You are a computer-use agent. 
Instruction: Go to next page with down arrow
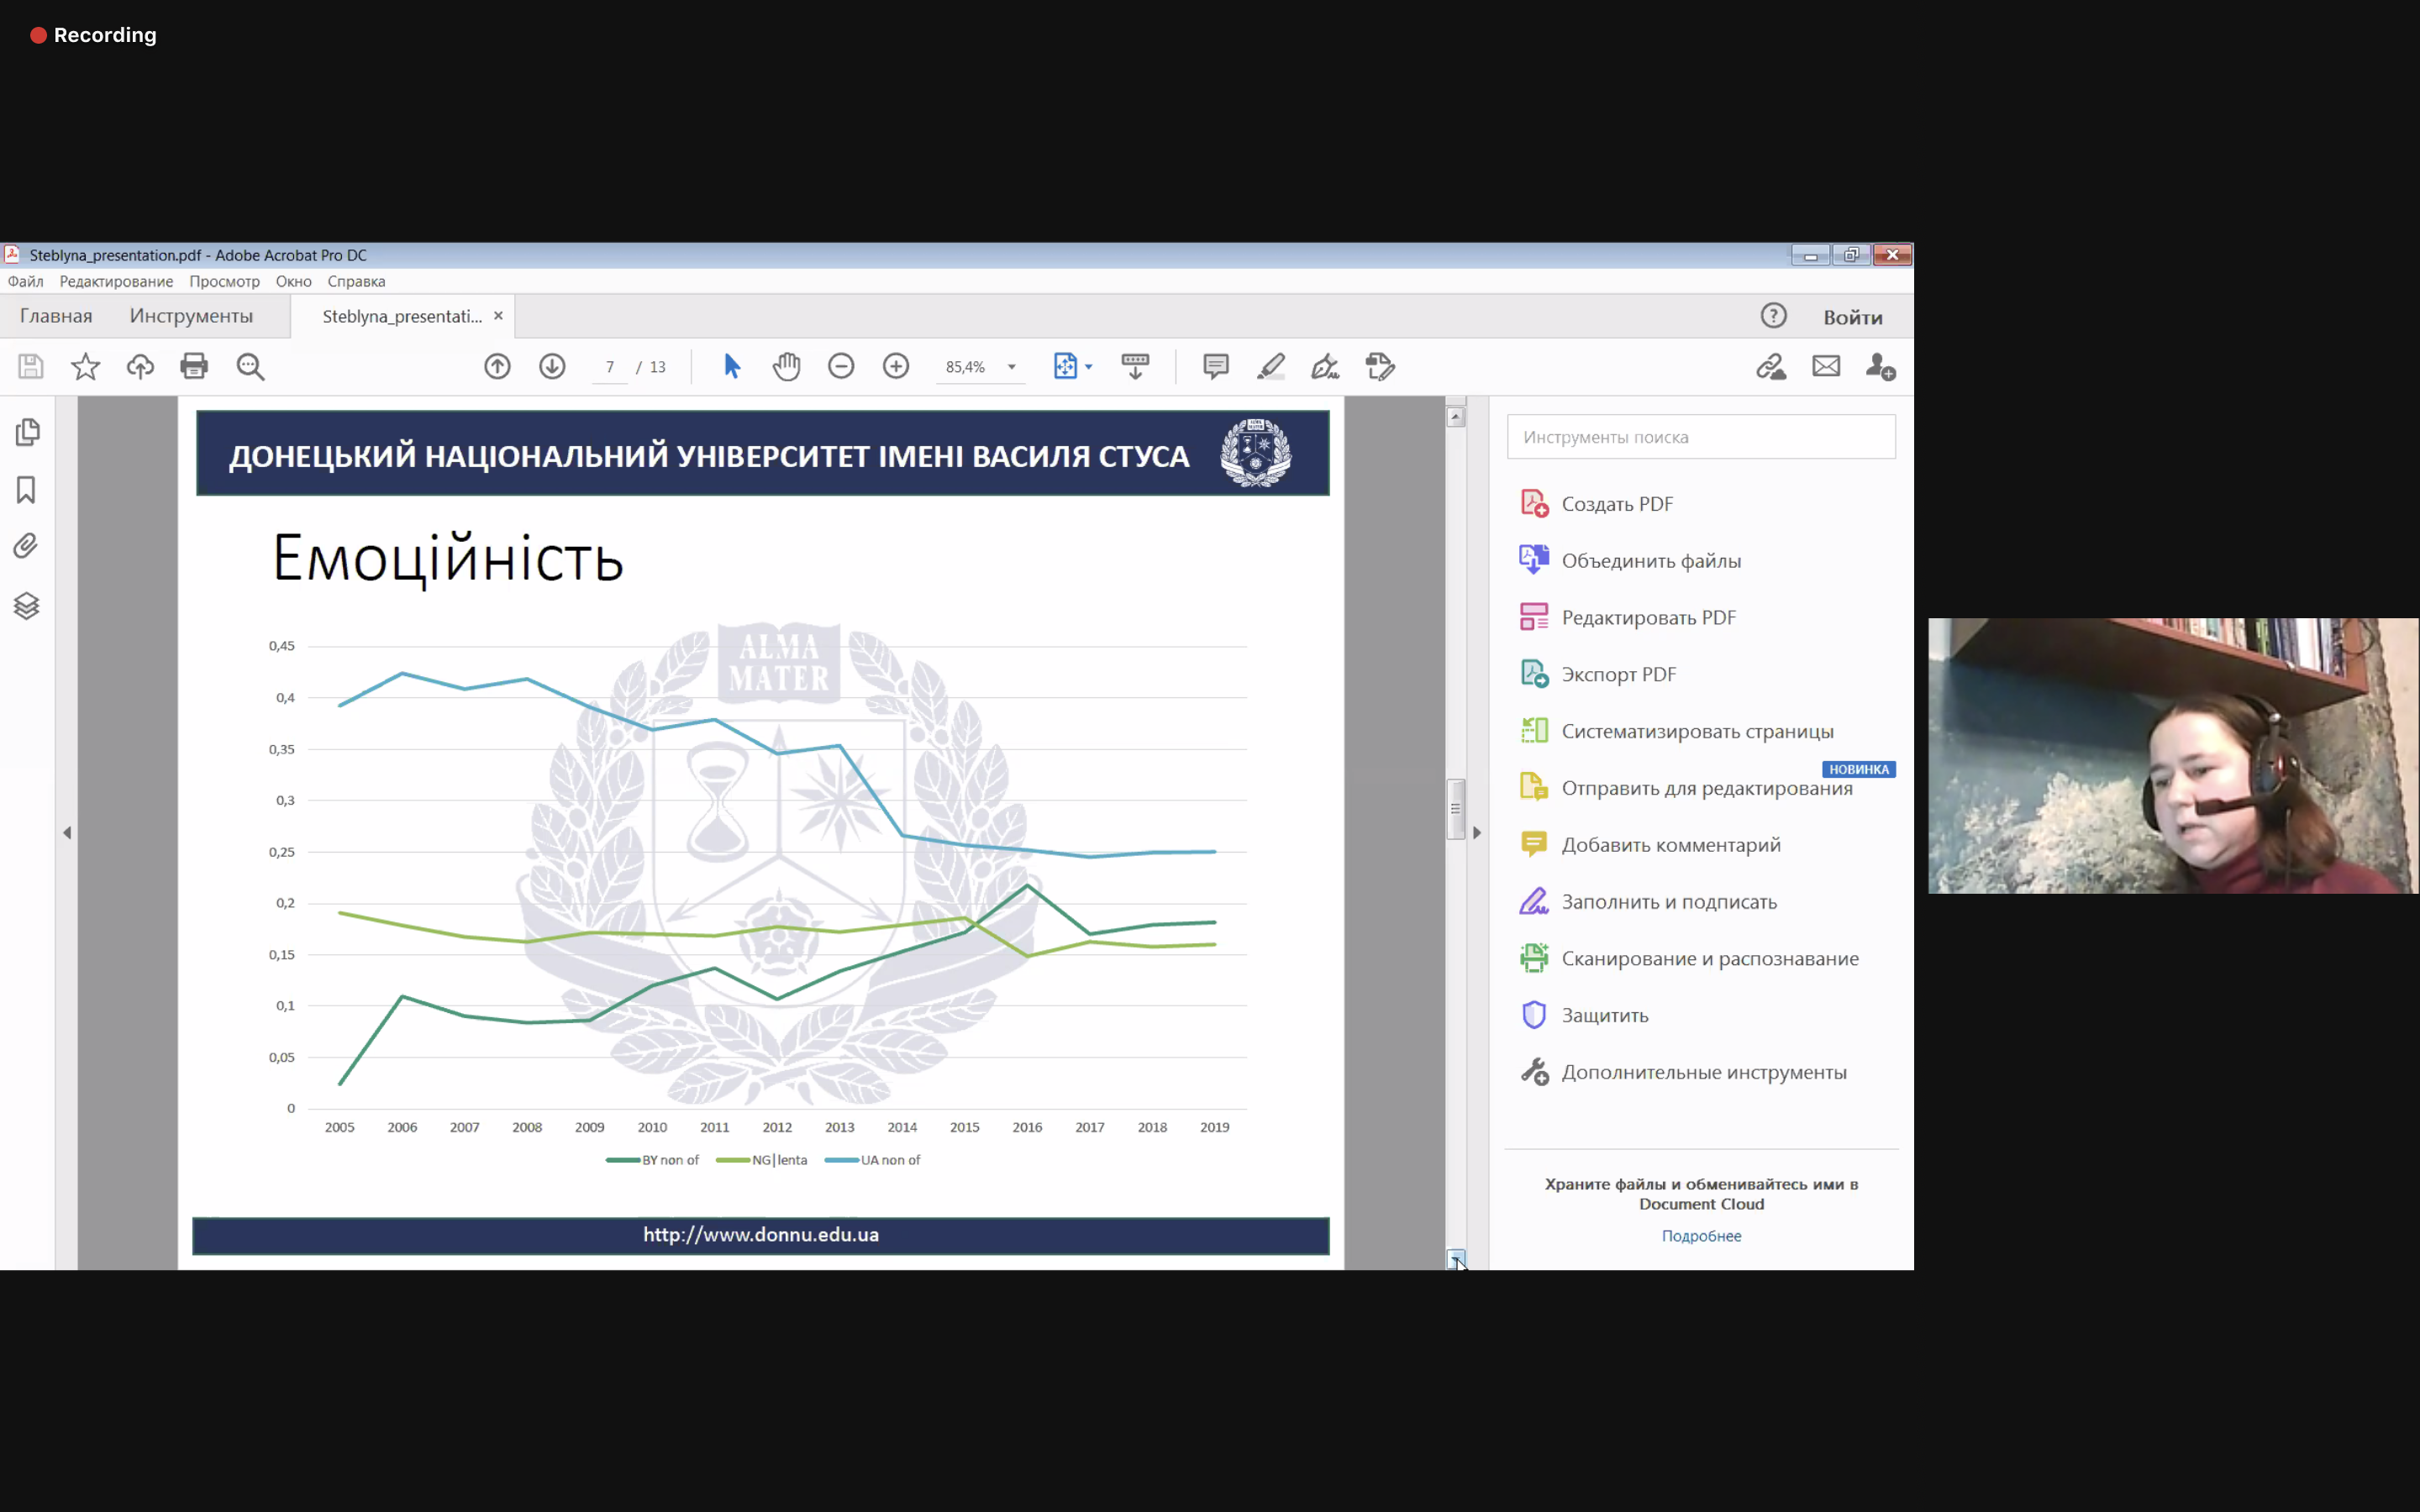coord(552,366)
